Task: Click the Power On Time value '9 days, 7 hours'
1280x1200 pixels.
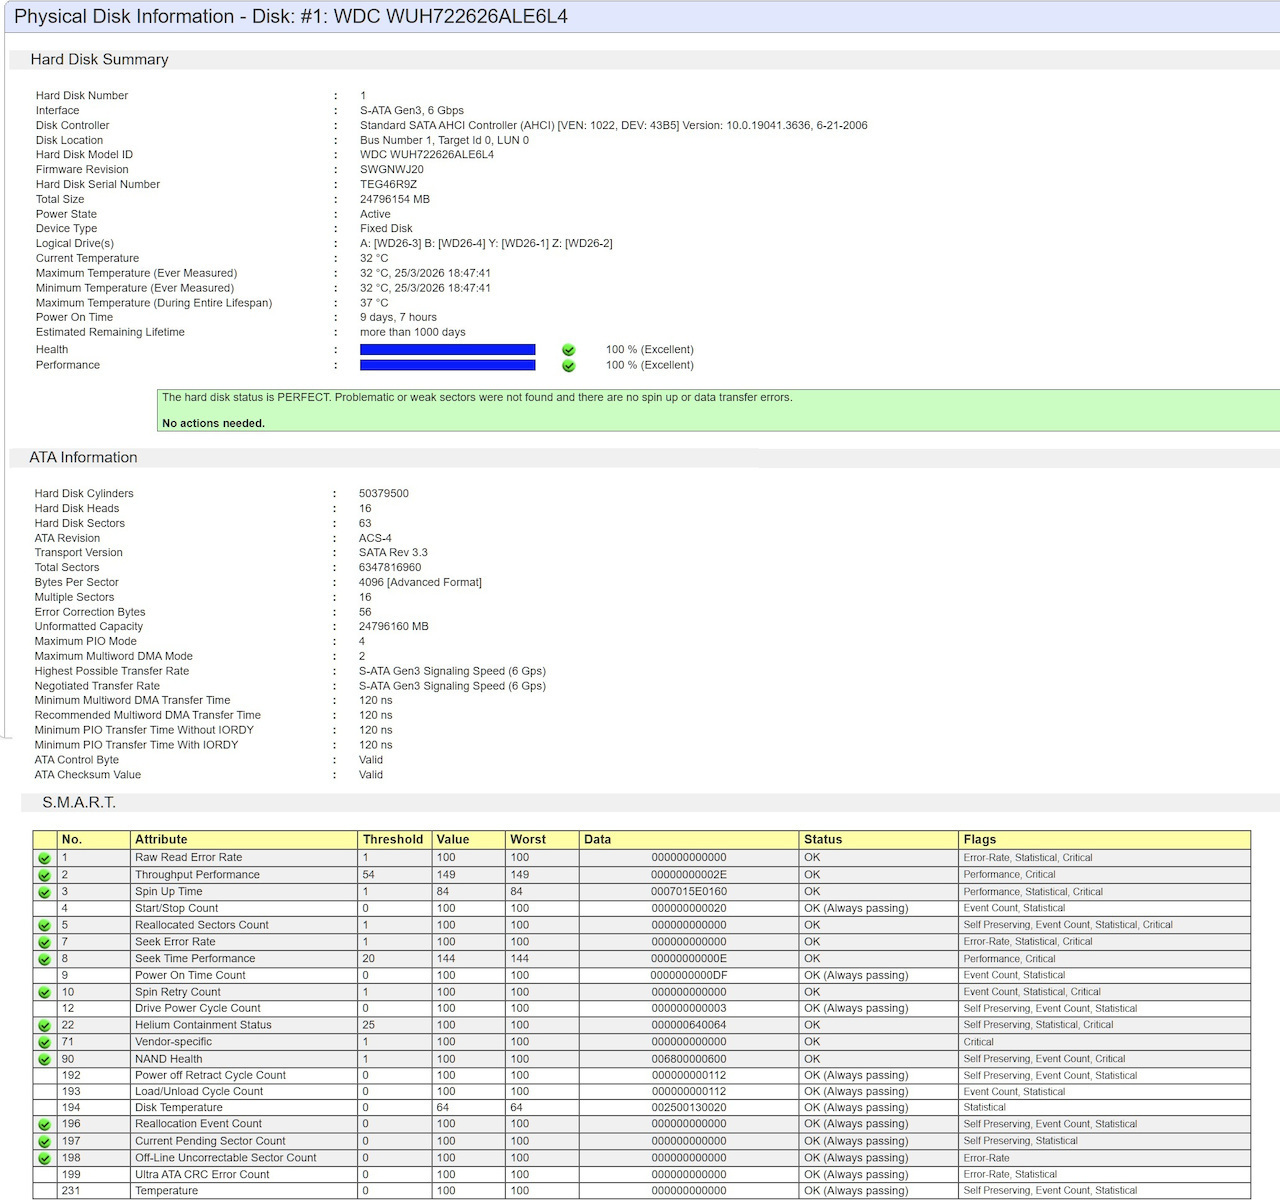Action: [398, 318]
